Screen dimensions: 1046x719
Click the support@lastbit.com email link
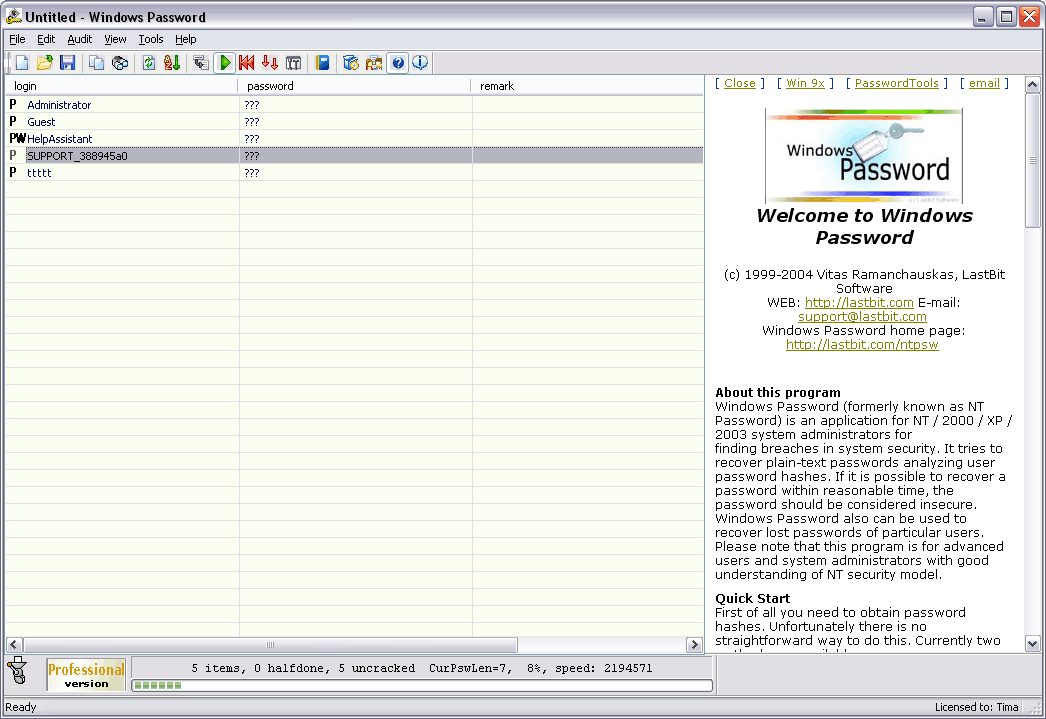pyautogui.click(x=862, y=316)
